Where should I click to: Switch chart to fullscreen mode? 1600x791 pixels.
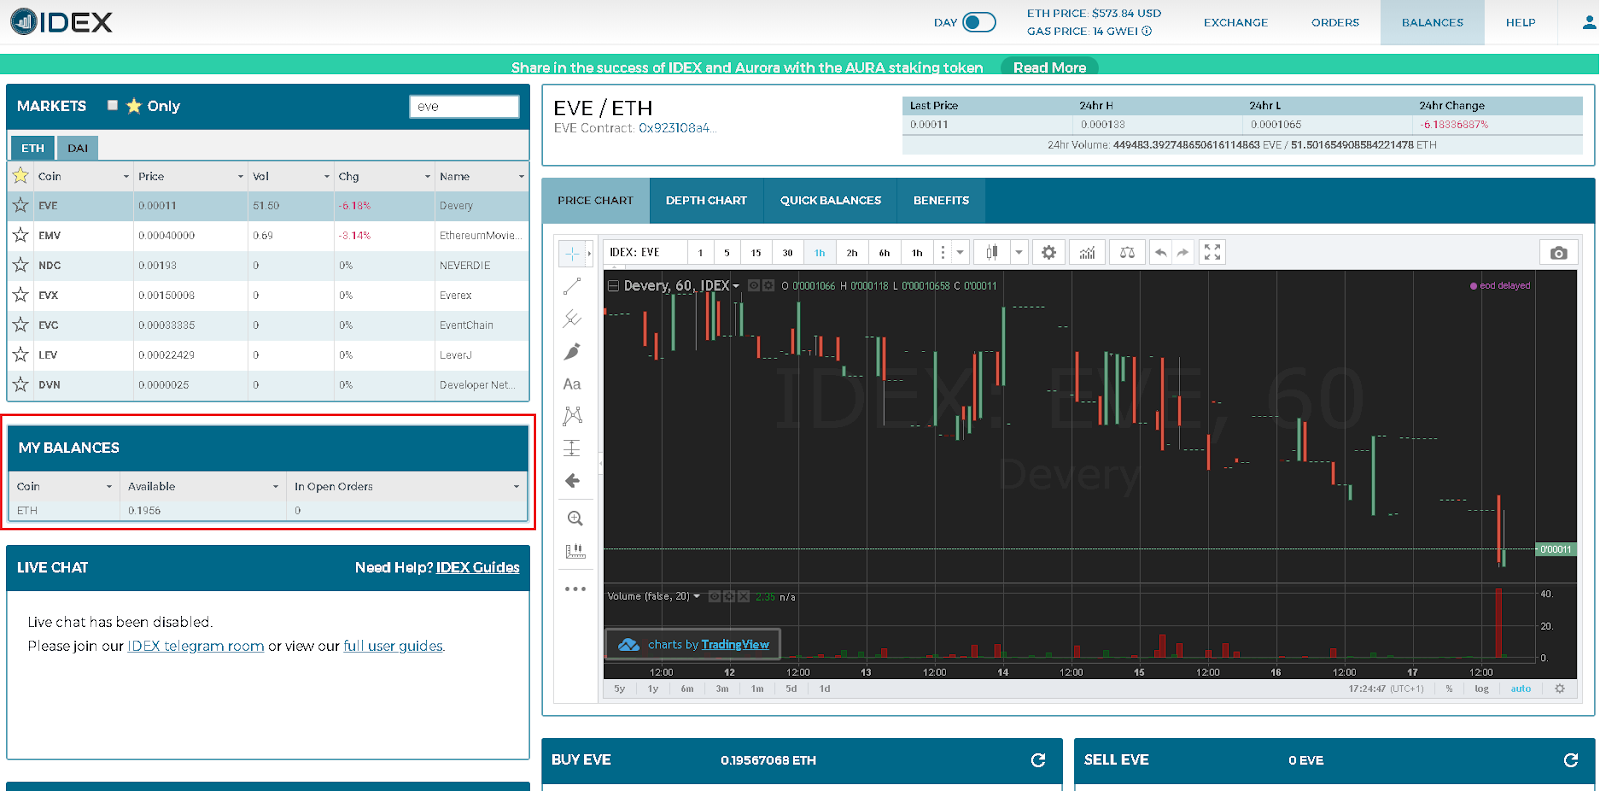1212,253
